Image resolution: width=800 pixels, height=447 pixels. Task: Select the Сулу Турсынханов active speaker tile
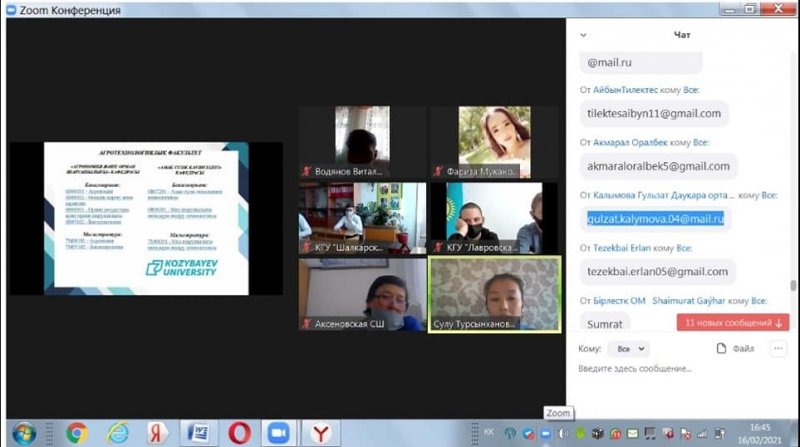click(494, 294)
